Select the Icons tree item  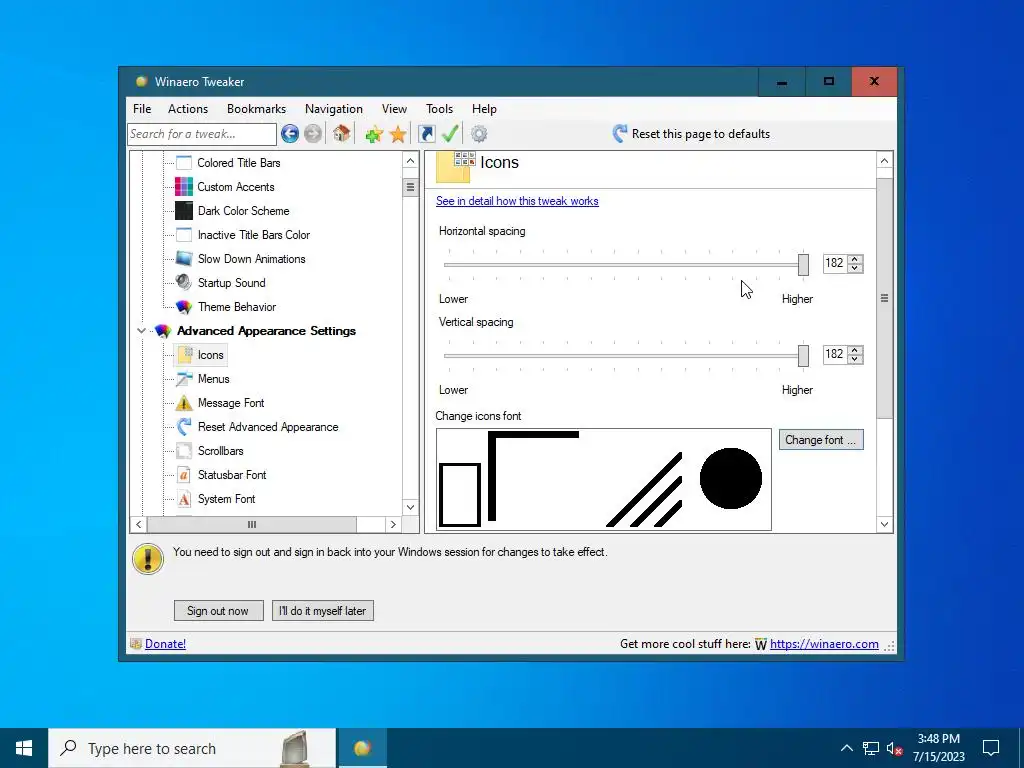201,355
